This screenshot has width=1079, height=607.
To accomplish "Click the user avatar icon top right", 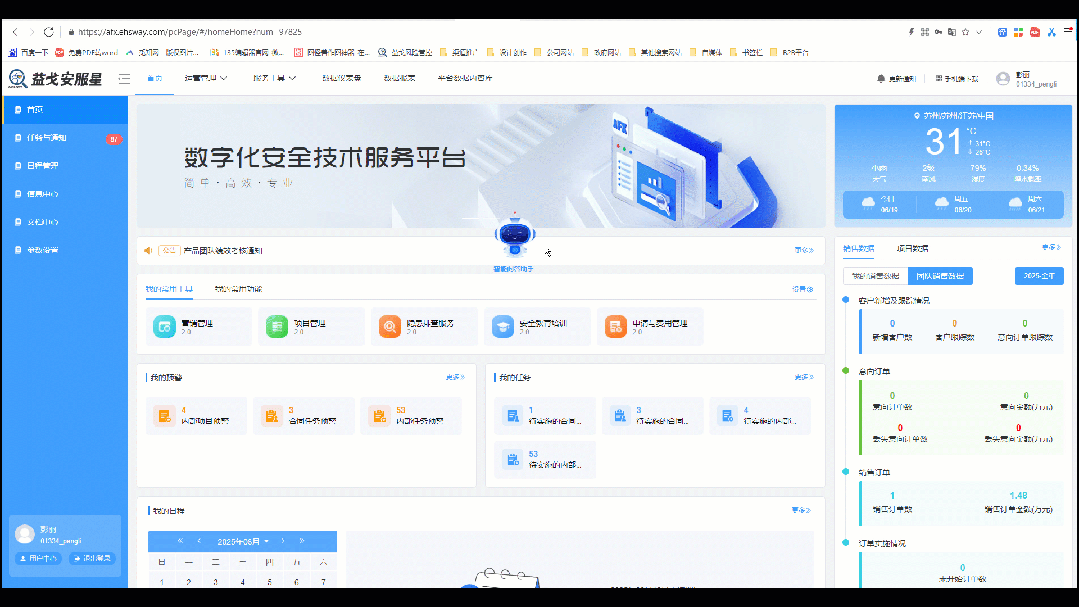I will (x=1002, y=78).
